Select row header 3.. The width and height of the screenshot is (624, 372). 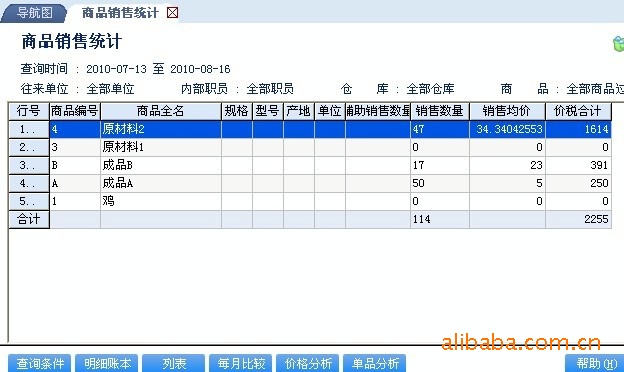[x=29, y=165]
